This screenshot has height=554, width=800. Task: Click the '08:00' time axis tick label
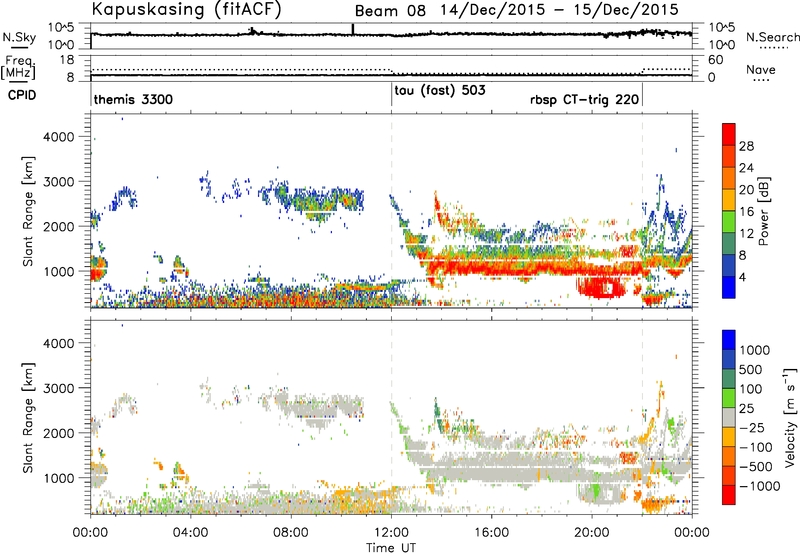(291, 533)
